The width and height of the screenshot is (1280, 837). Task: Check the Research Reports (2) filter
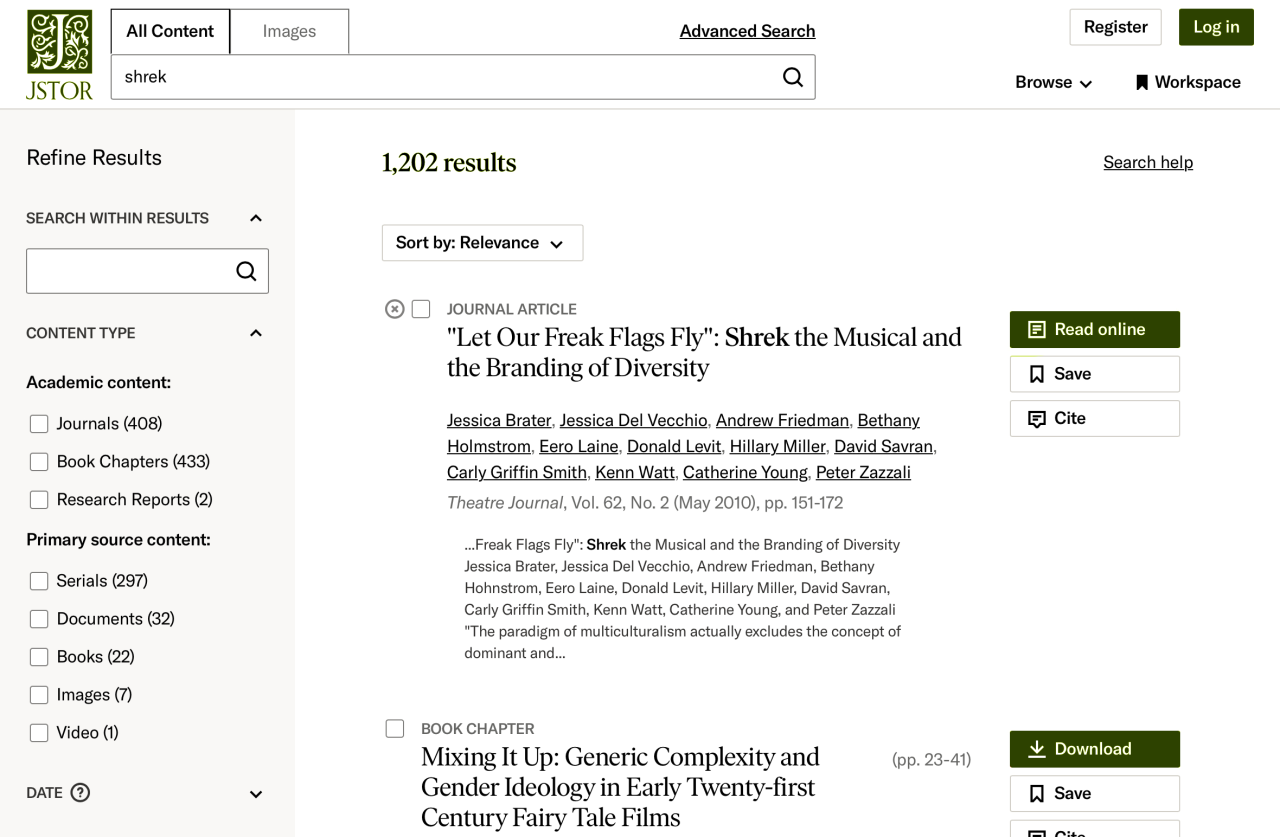pos(39,500)
